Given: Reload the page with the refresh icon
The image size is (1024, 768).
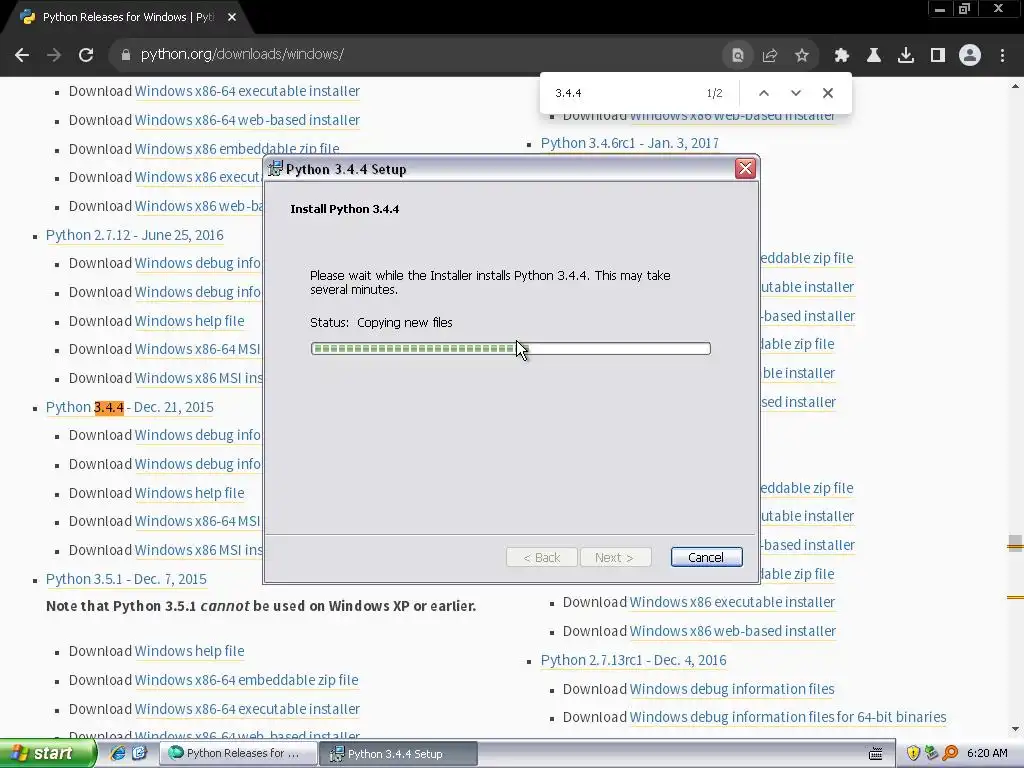Looking at the screenshot, I should [86, 55].
